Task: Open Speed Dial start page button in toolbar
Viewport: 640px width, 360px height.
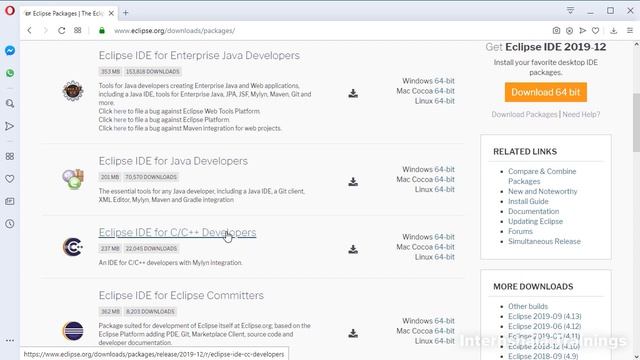Action: [78, 31]
